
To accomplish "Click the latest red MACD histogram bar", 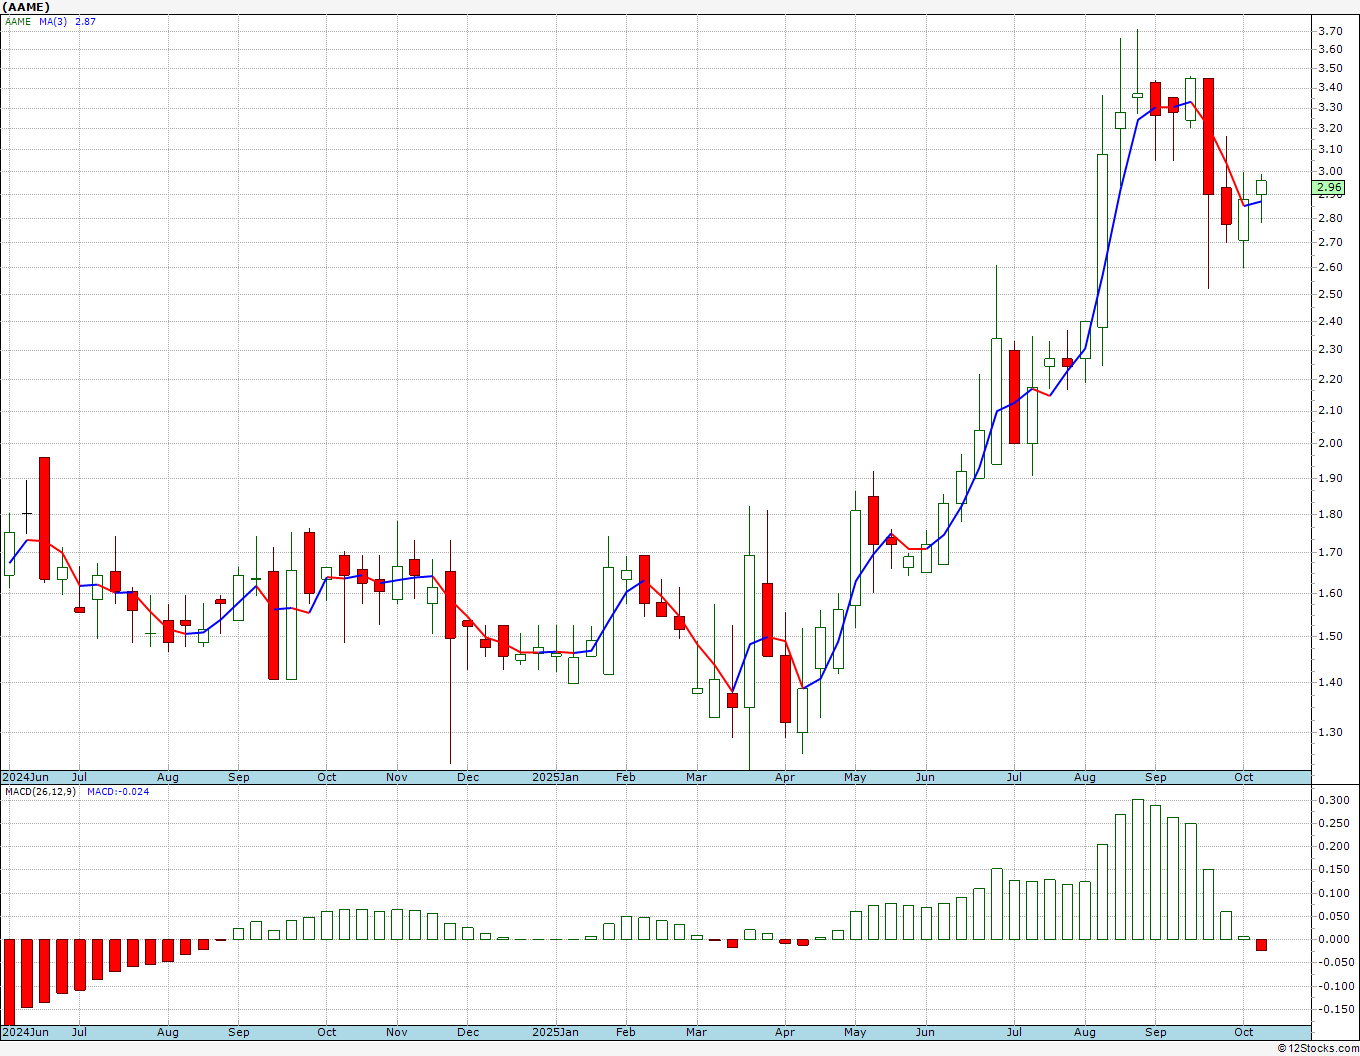I will [1262, 945].
